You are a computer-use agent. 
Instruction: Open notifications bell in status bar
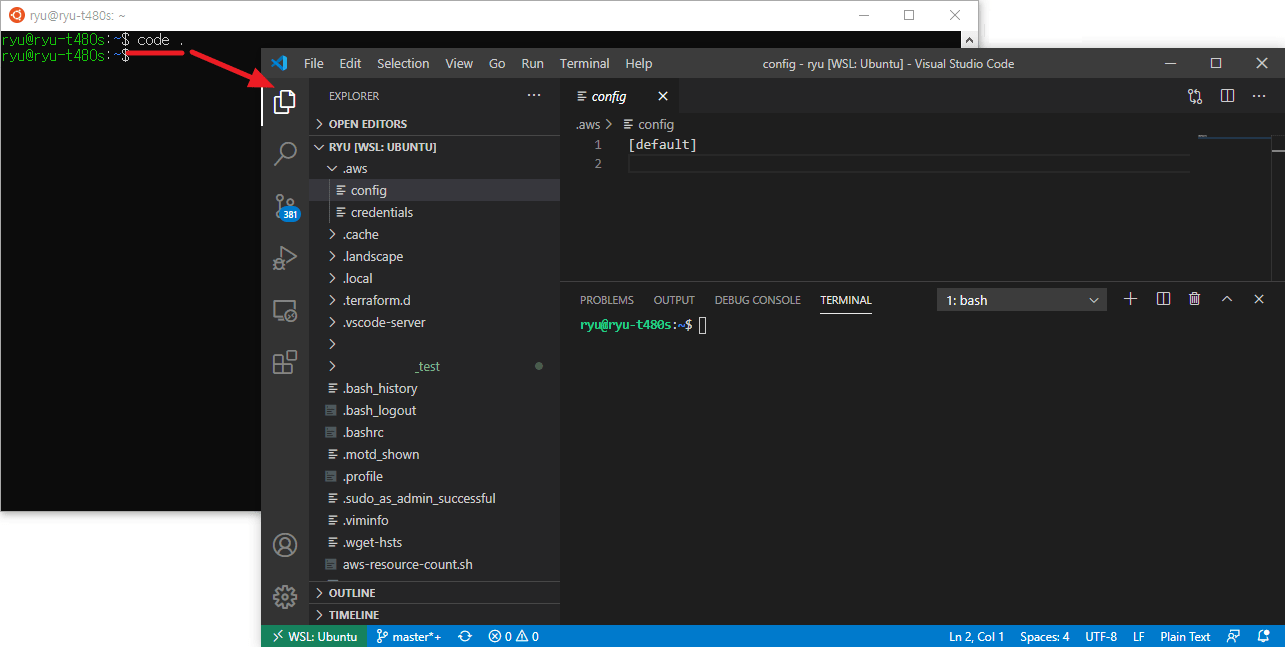coord(1264,636)
